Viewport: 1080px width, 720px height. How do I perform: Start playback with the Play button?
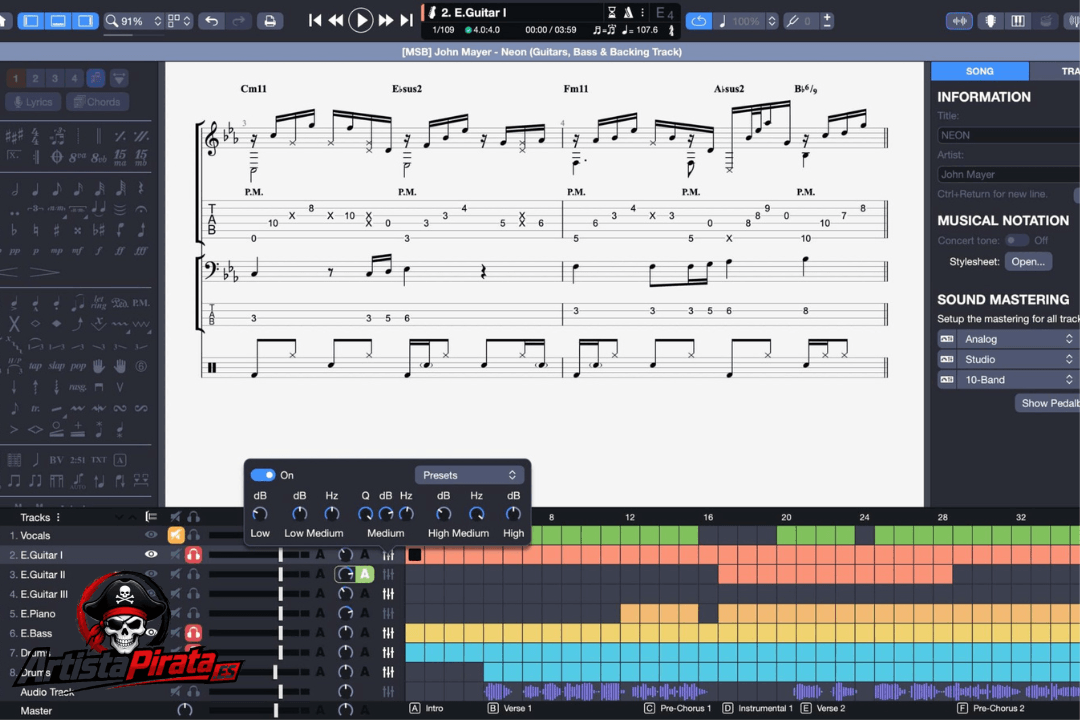(360, 21)
